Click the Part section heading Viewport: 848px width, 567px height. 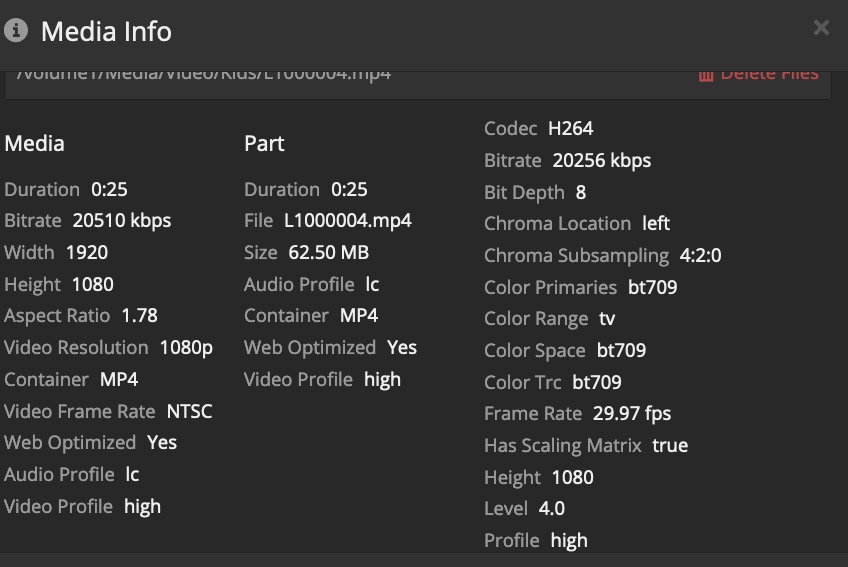264,143
